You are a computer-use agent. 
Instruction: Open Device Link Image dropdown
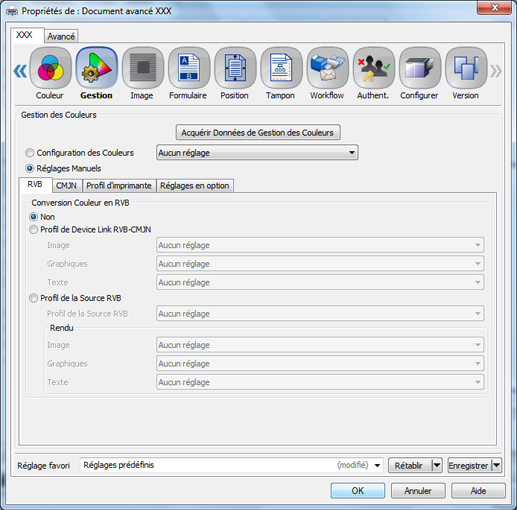click(x=320, y=245)
